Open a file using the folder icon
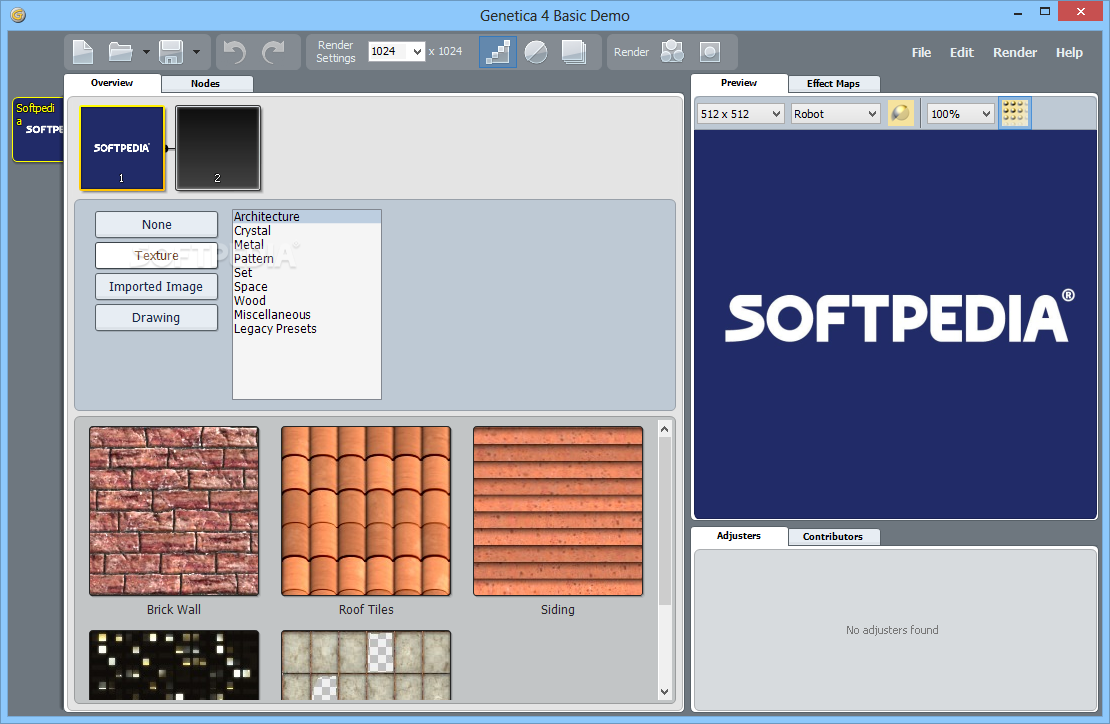This screenshot has width=1110, height=724. coord(120,52)
